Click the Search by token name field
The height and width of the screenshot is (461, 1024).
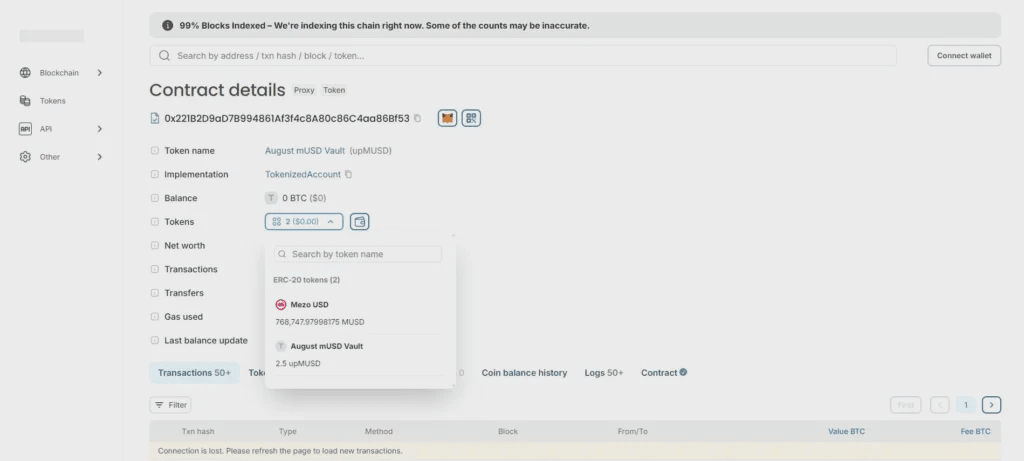(358, 254)
